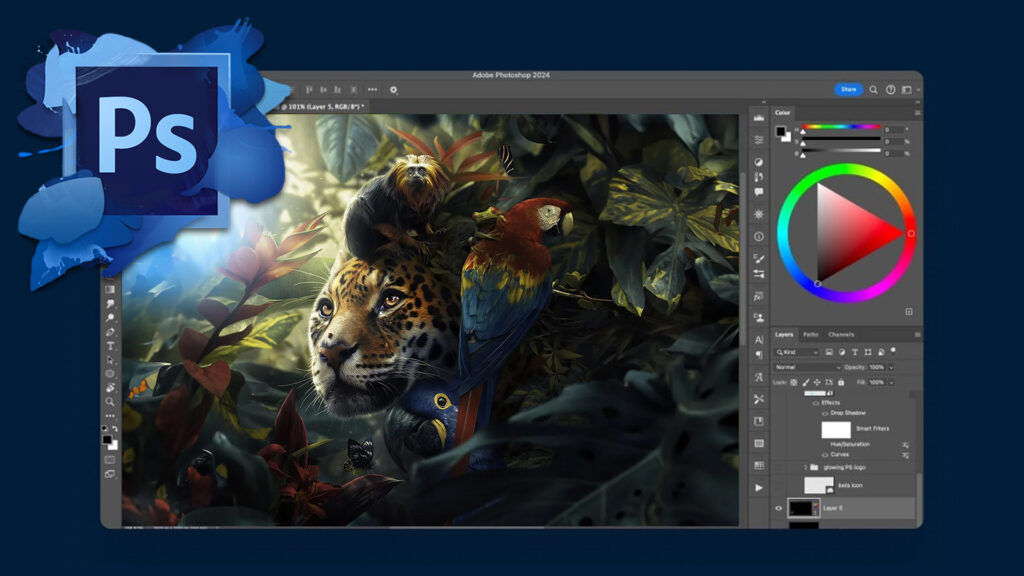Open the Fill slider dropdown arrow
The height and width of the screenshot is (576, 1024).
click(x=891, y=382)
